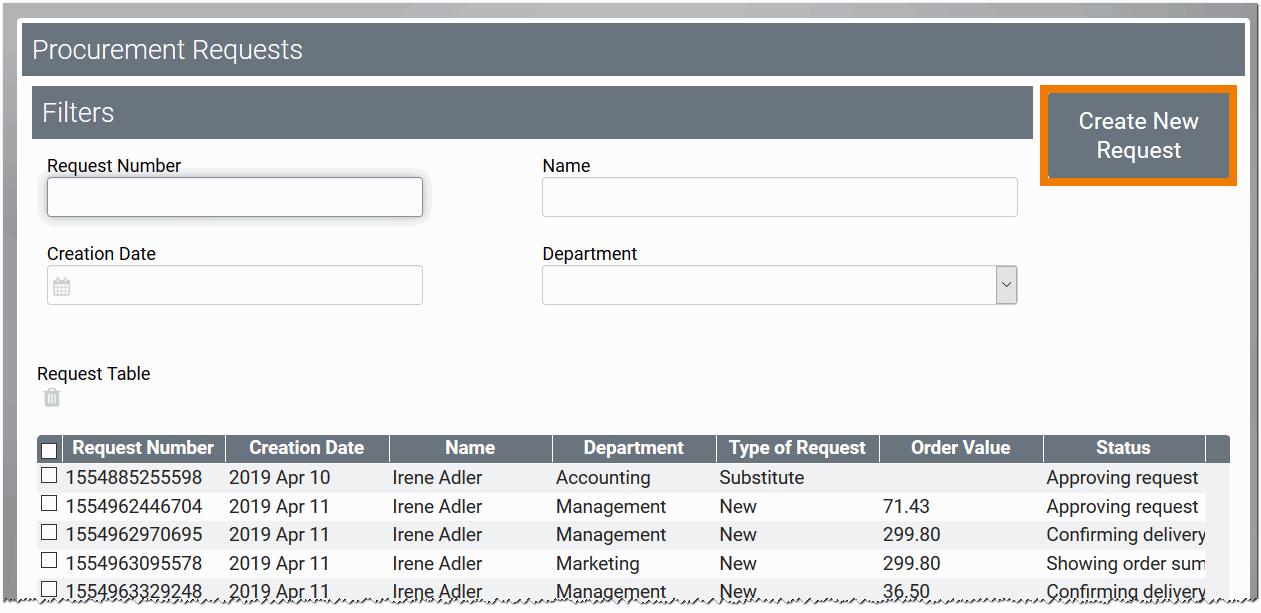Sort table by Creation Date column header

pos(306,448)
